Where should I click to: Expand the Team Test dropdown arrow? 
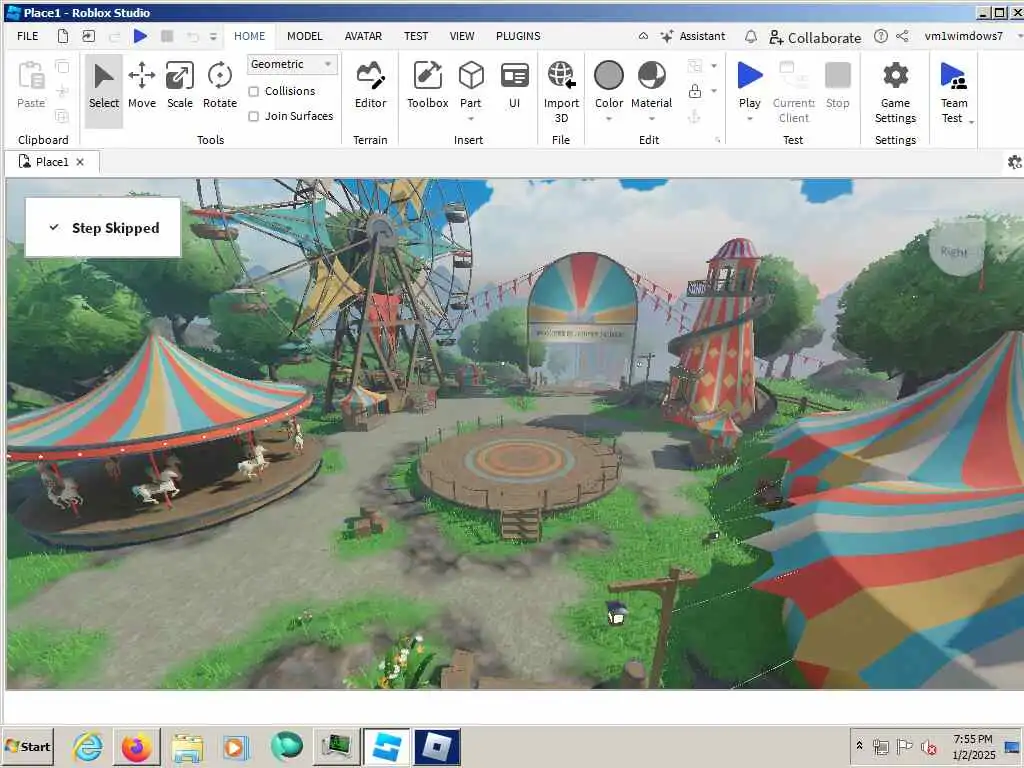coord(972,122)
